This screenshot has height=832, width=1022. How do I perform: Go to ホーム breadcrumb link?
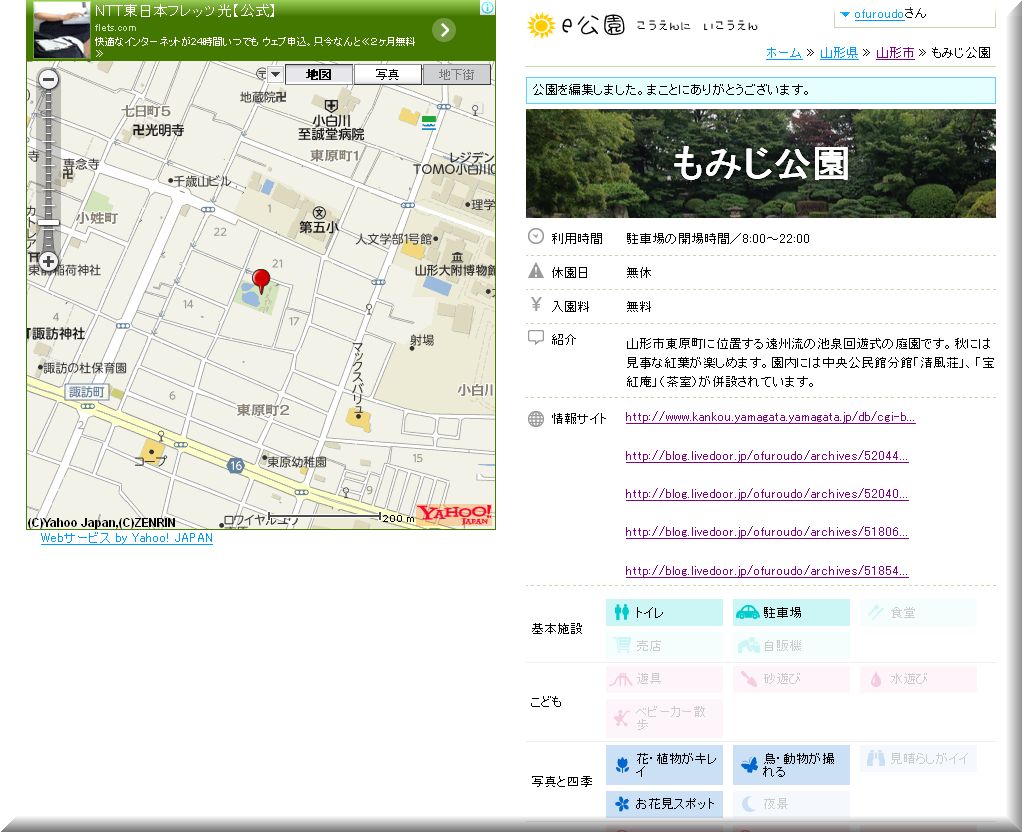pos(783,53)
